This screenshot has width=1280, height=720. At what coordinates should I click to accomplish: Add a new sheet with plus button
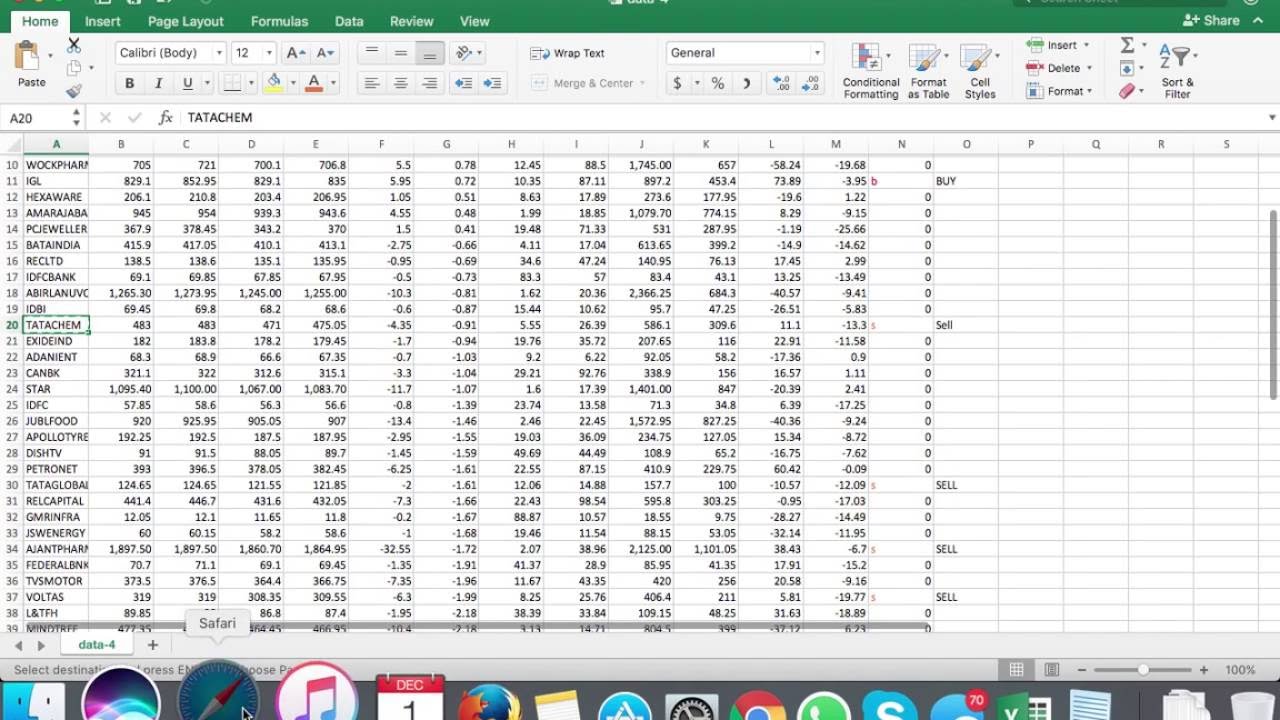click(153, 645)
